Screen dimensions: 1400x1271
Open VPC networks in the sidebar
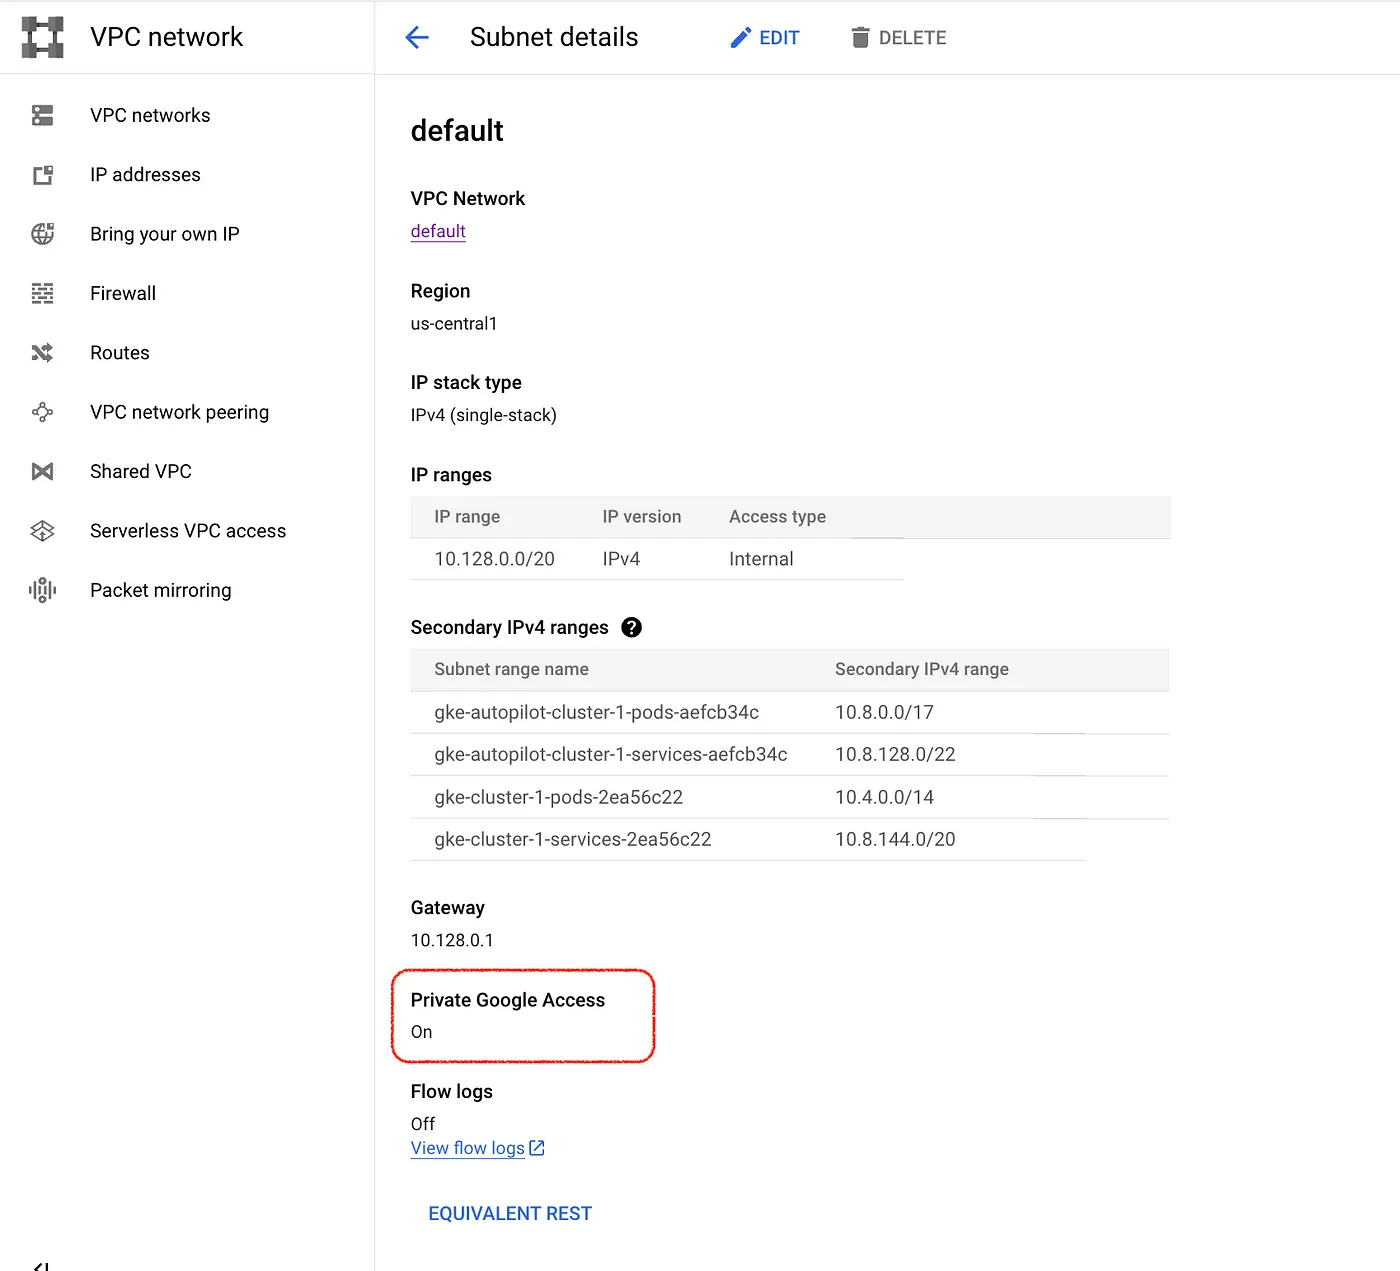pyautogui.click(x=150, y=115)
